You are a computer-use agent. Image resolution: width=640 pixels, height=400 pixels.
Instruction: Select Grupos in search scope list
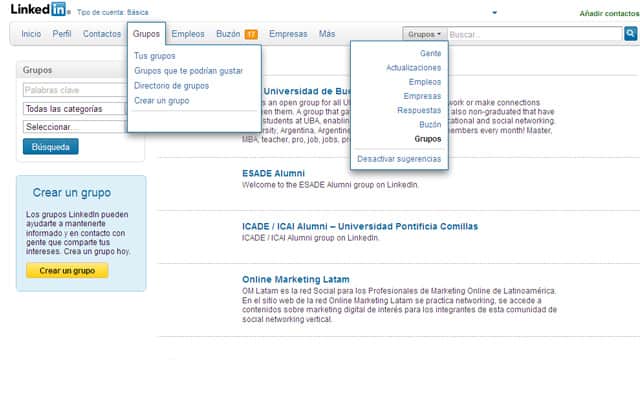(428, 139)
